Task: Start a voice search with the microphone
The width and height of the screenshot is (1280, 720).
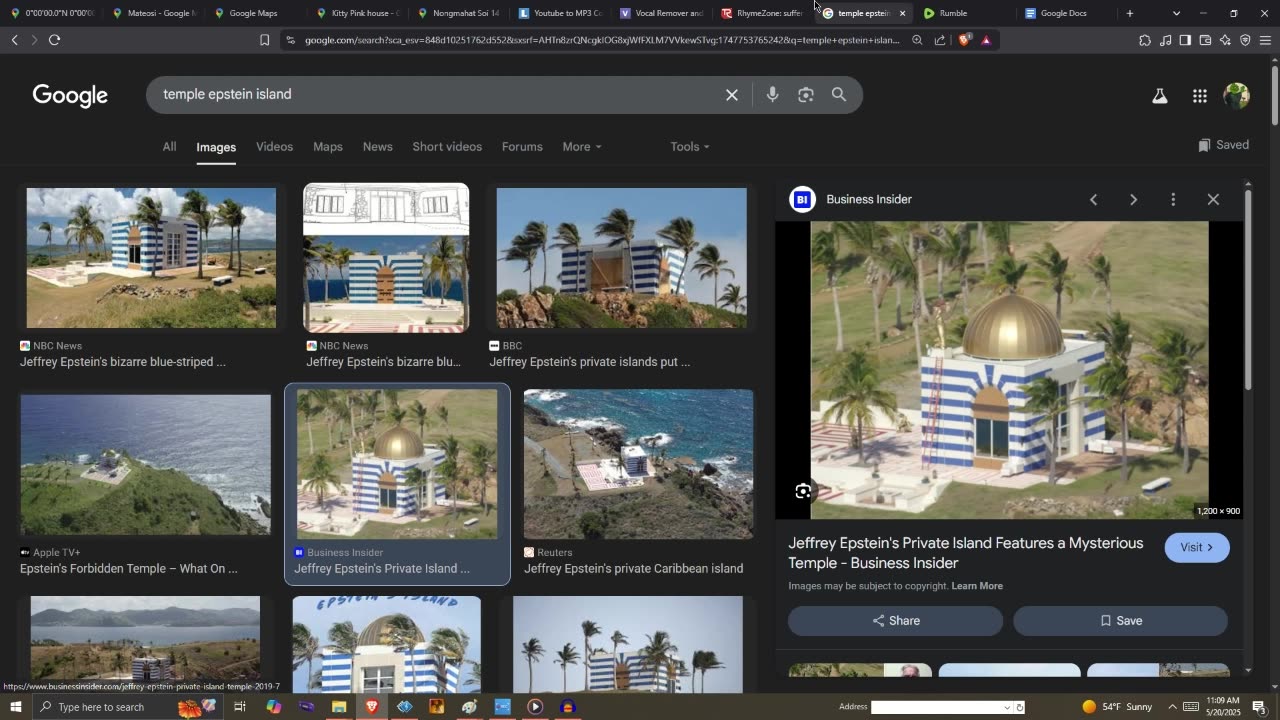Action: tap(772, 95)
